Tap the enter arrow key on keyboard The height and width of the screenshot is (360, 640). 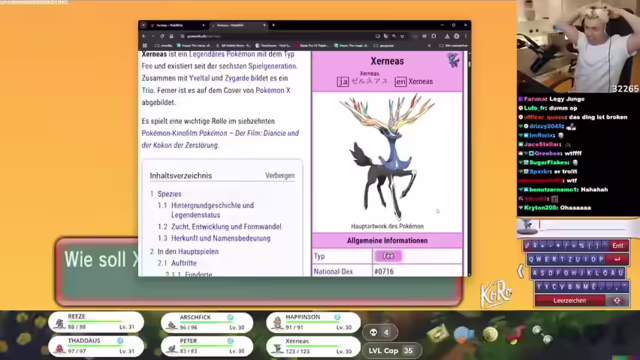tap(618, 259)
